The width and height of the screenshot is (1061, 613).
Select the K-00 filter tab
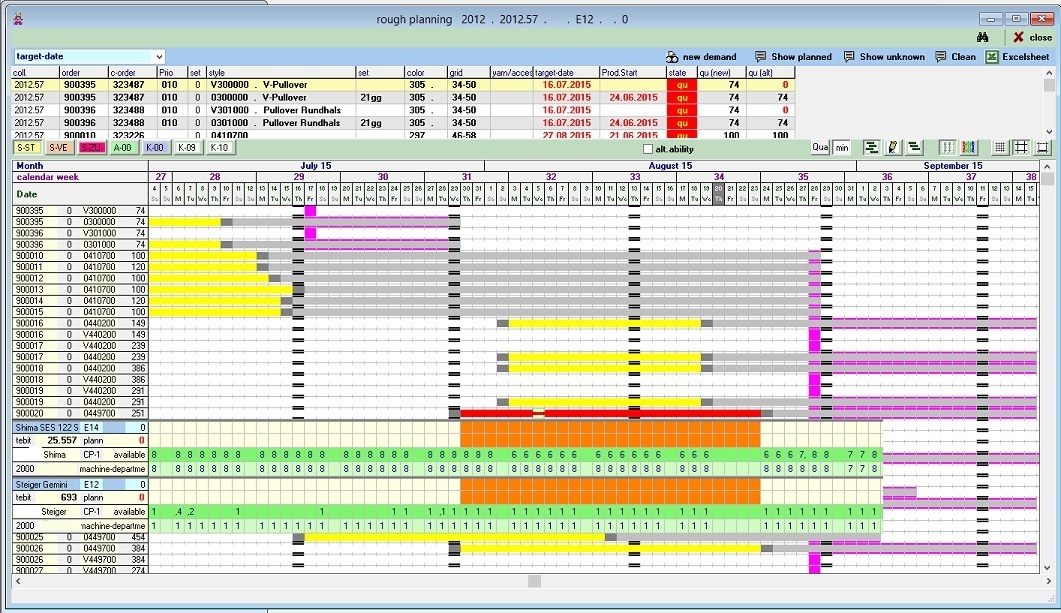pos(154,148)
